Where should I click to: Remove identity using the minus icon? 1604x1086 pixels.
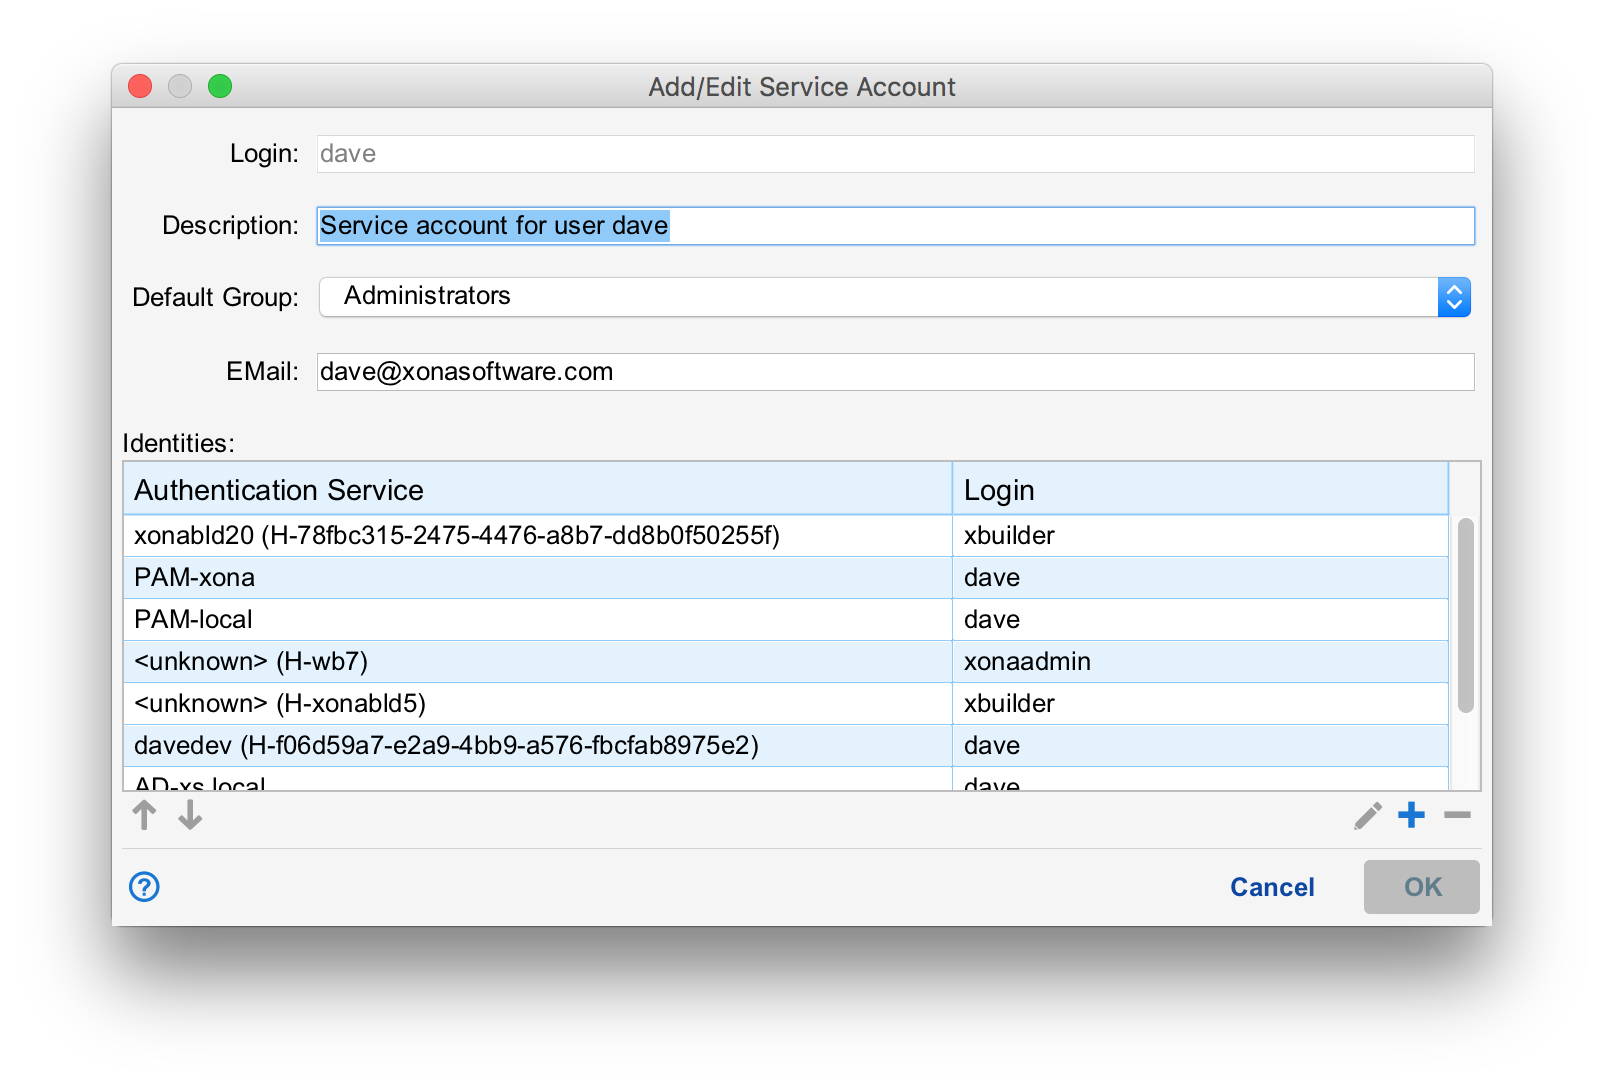pyautogui.click(x=1457, y=815)
